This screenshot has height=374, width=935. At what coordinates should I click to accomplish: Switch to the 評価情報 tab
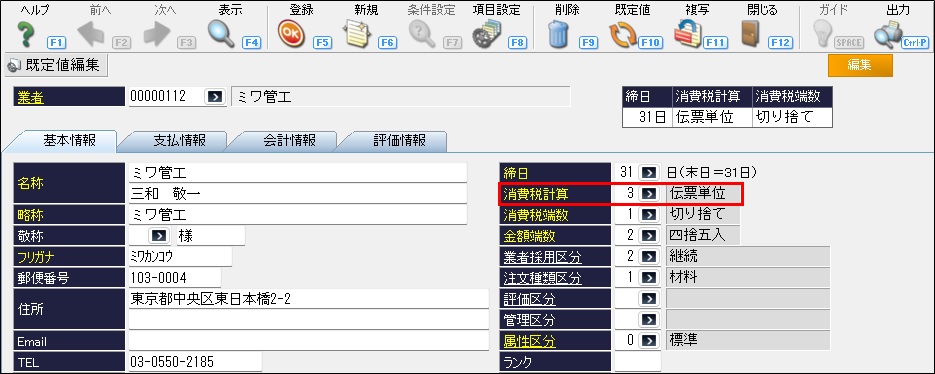[x=400, y=140]
